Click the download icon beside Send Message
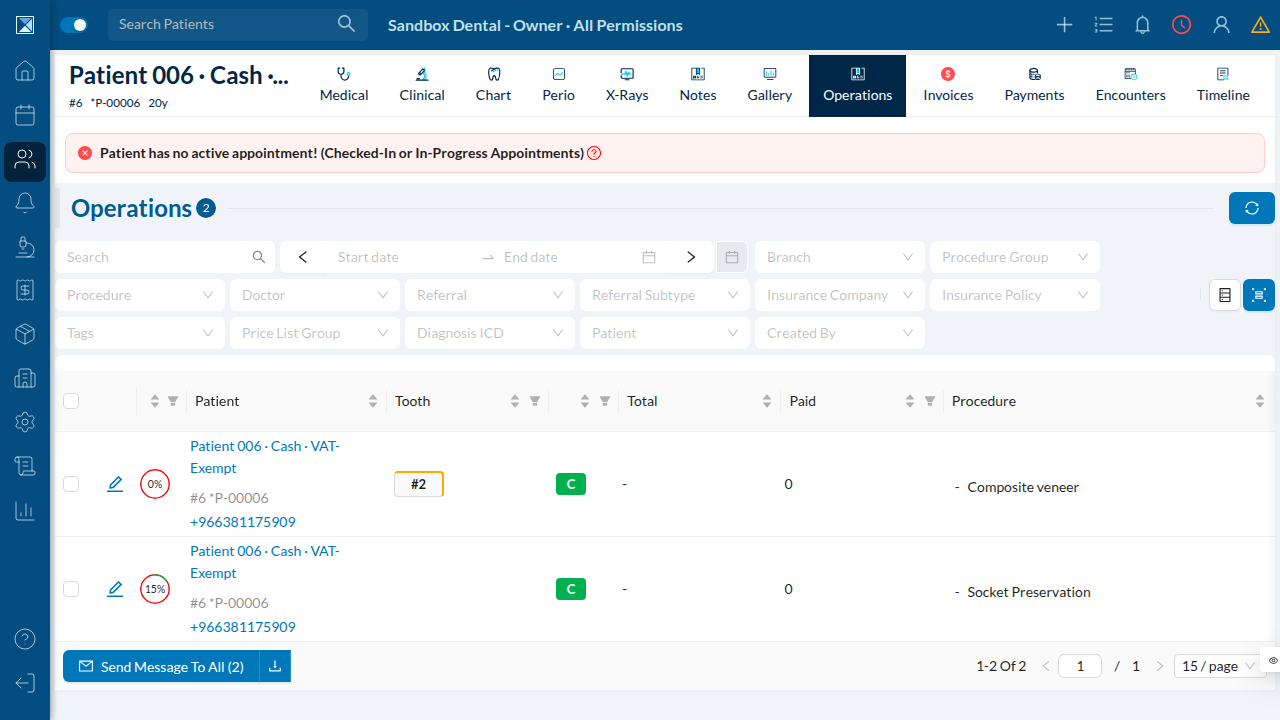This screenshot has height=720, width=1280. pos(275,666)
